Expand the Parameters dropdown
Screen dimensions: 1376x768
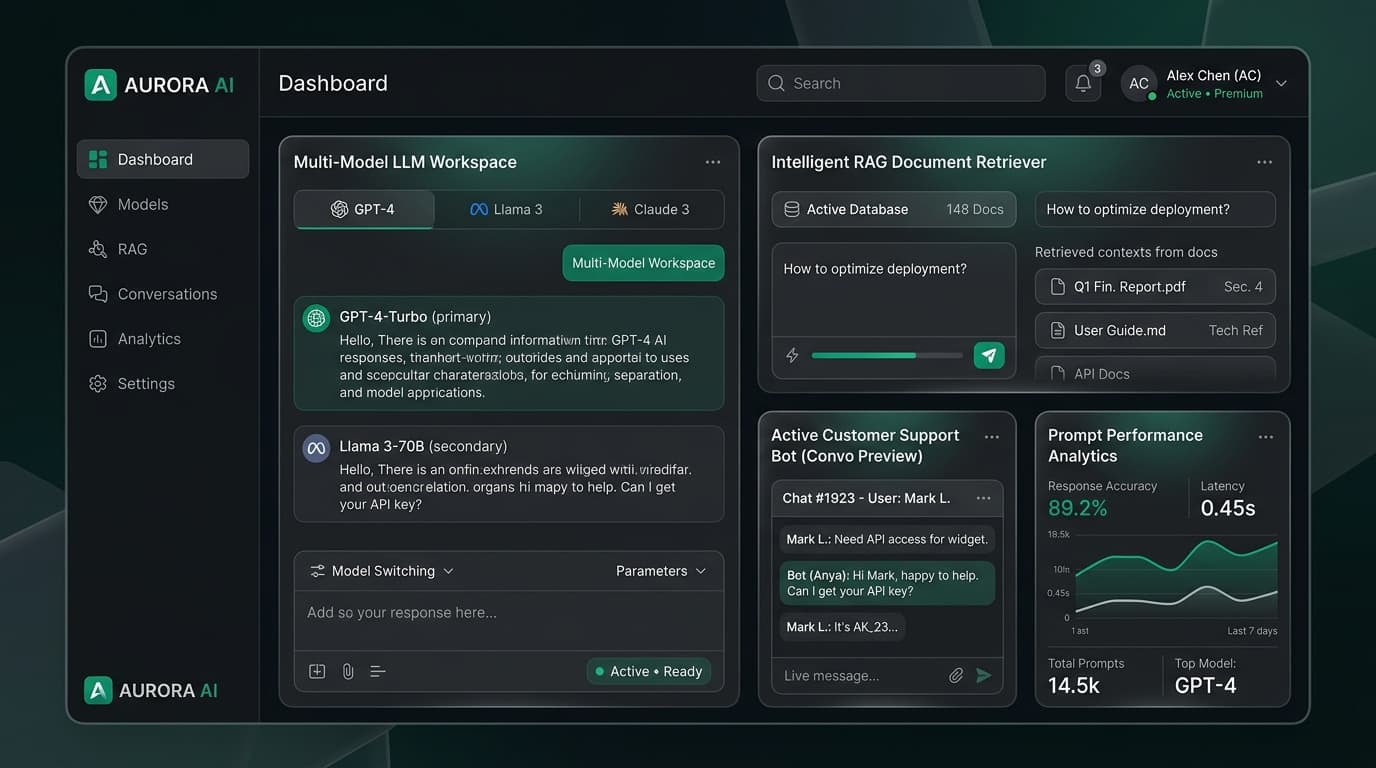coord(661,571)
